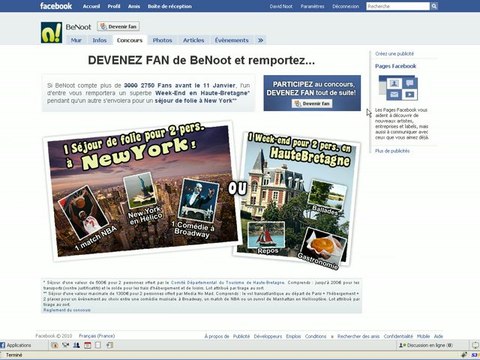Open the Accueil menu item
Screen dimensions: 480x360
(x=91, y=6)
